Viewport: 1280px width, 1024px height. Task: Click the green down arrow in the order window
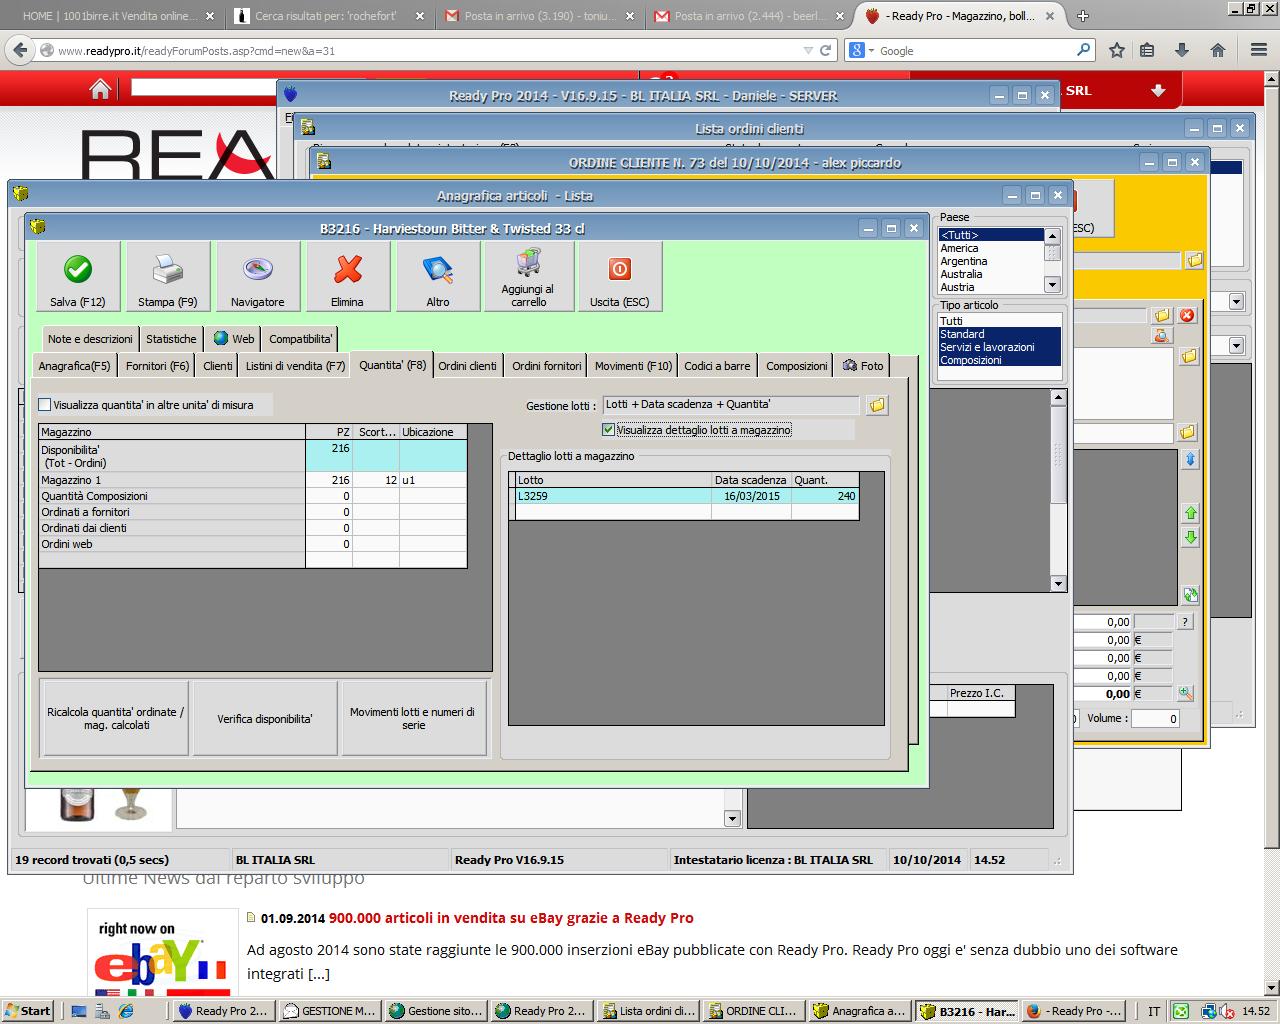[1190, 537]
